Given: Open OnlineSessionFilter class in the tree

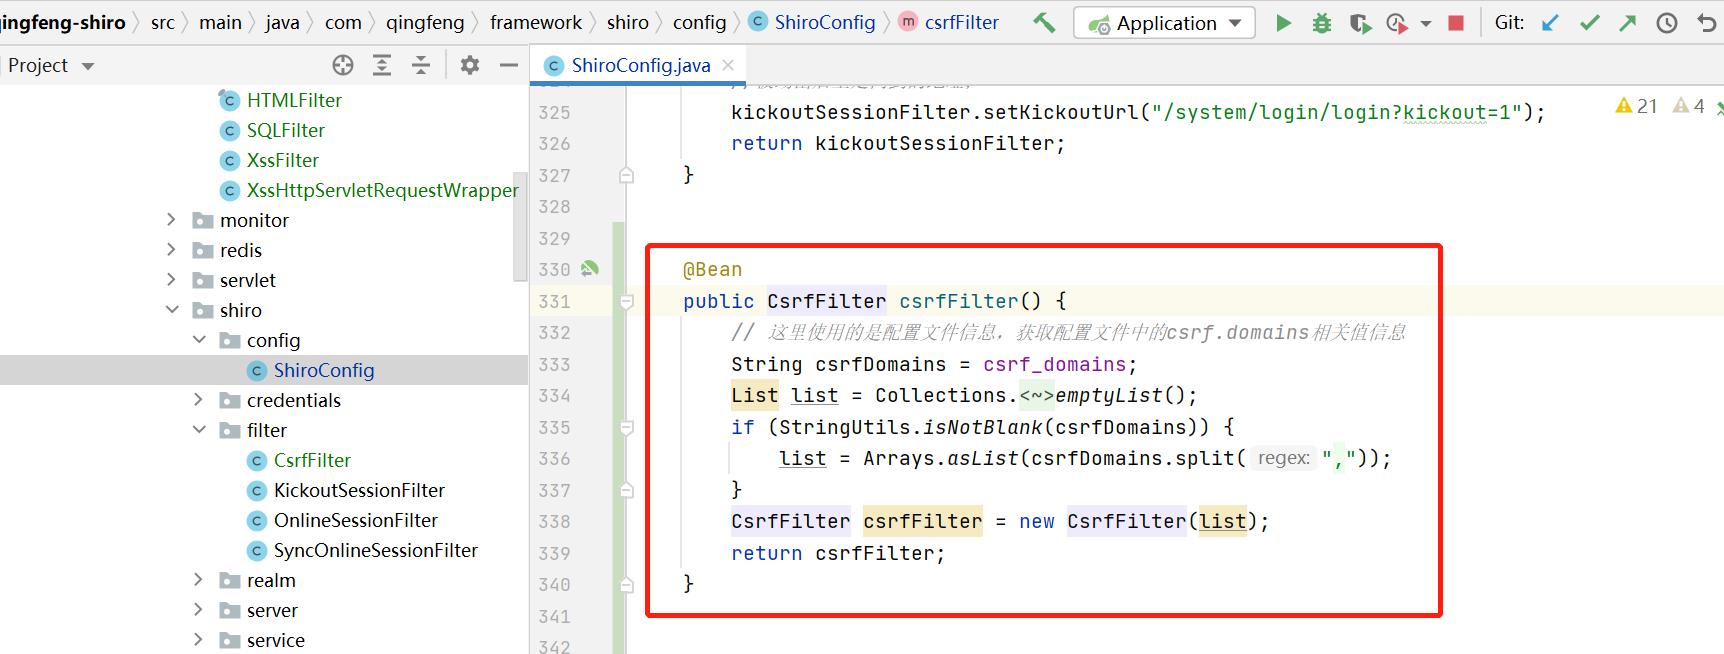Looking at the screenshot, I should pyautogui.click(x=356, y=520).
